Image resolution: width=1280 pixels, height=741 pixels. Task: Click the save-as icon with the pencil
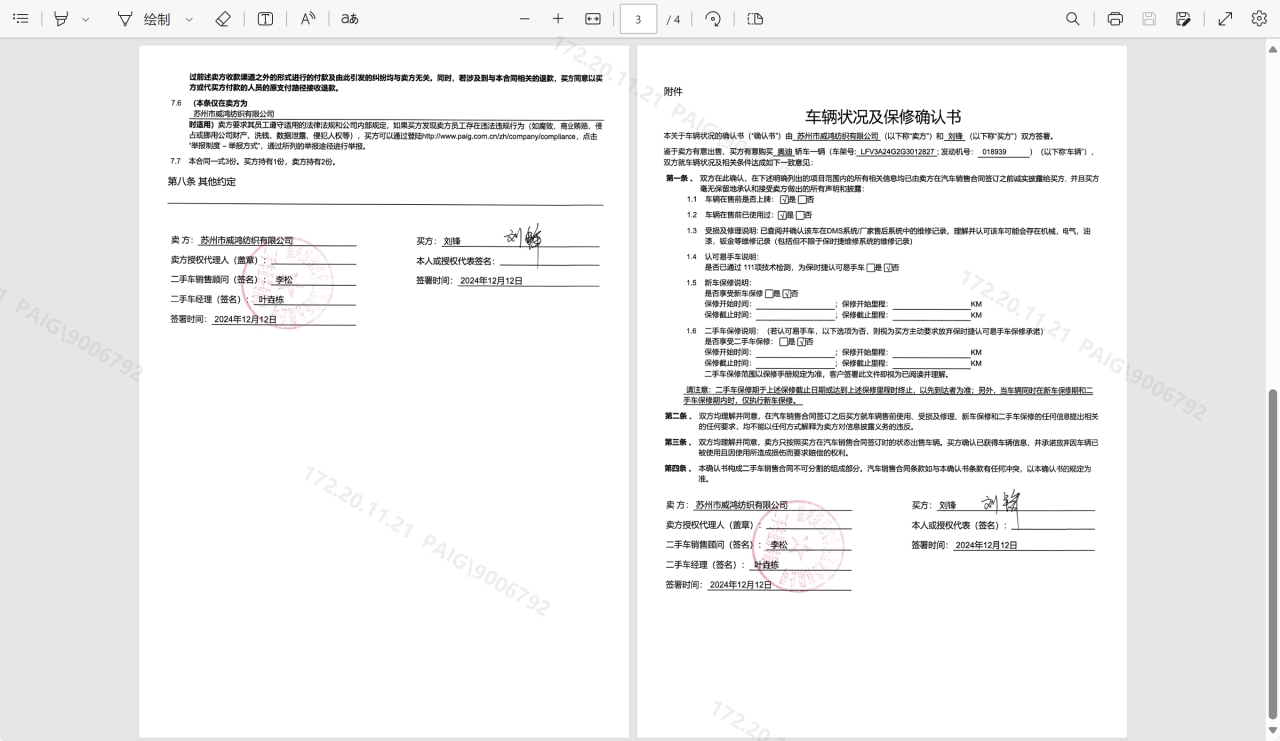(x=1183, y=19)
